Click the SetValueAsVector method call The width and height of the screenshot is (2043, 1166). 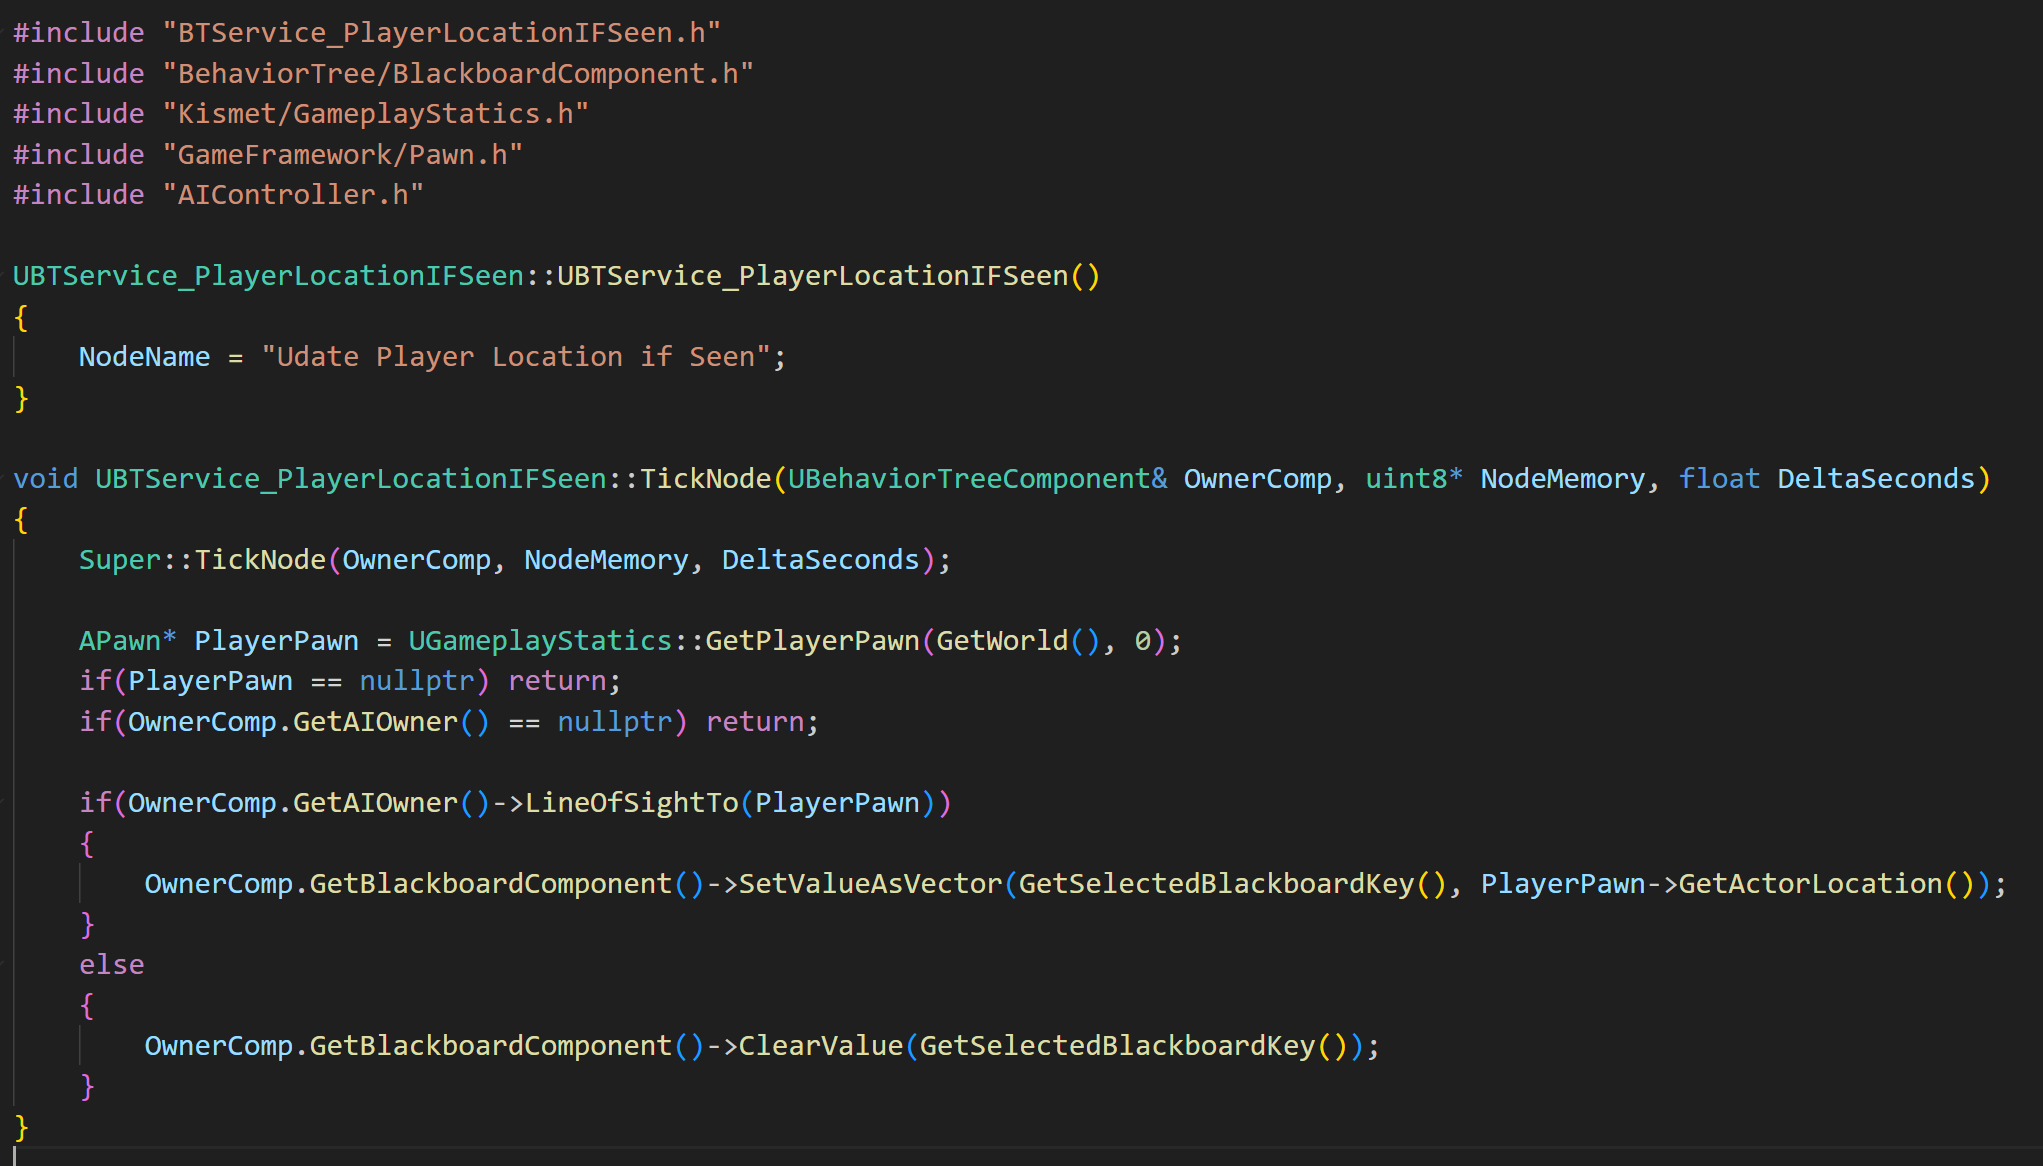tap(870, 884)
